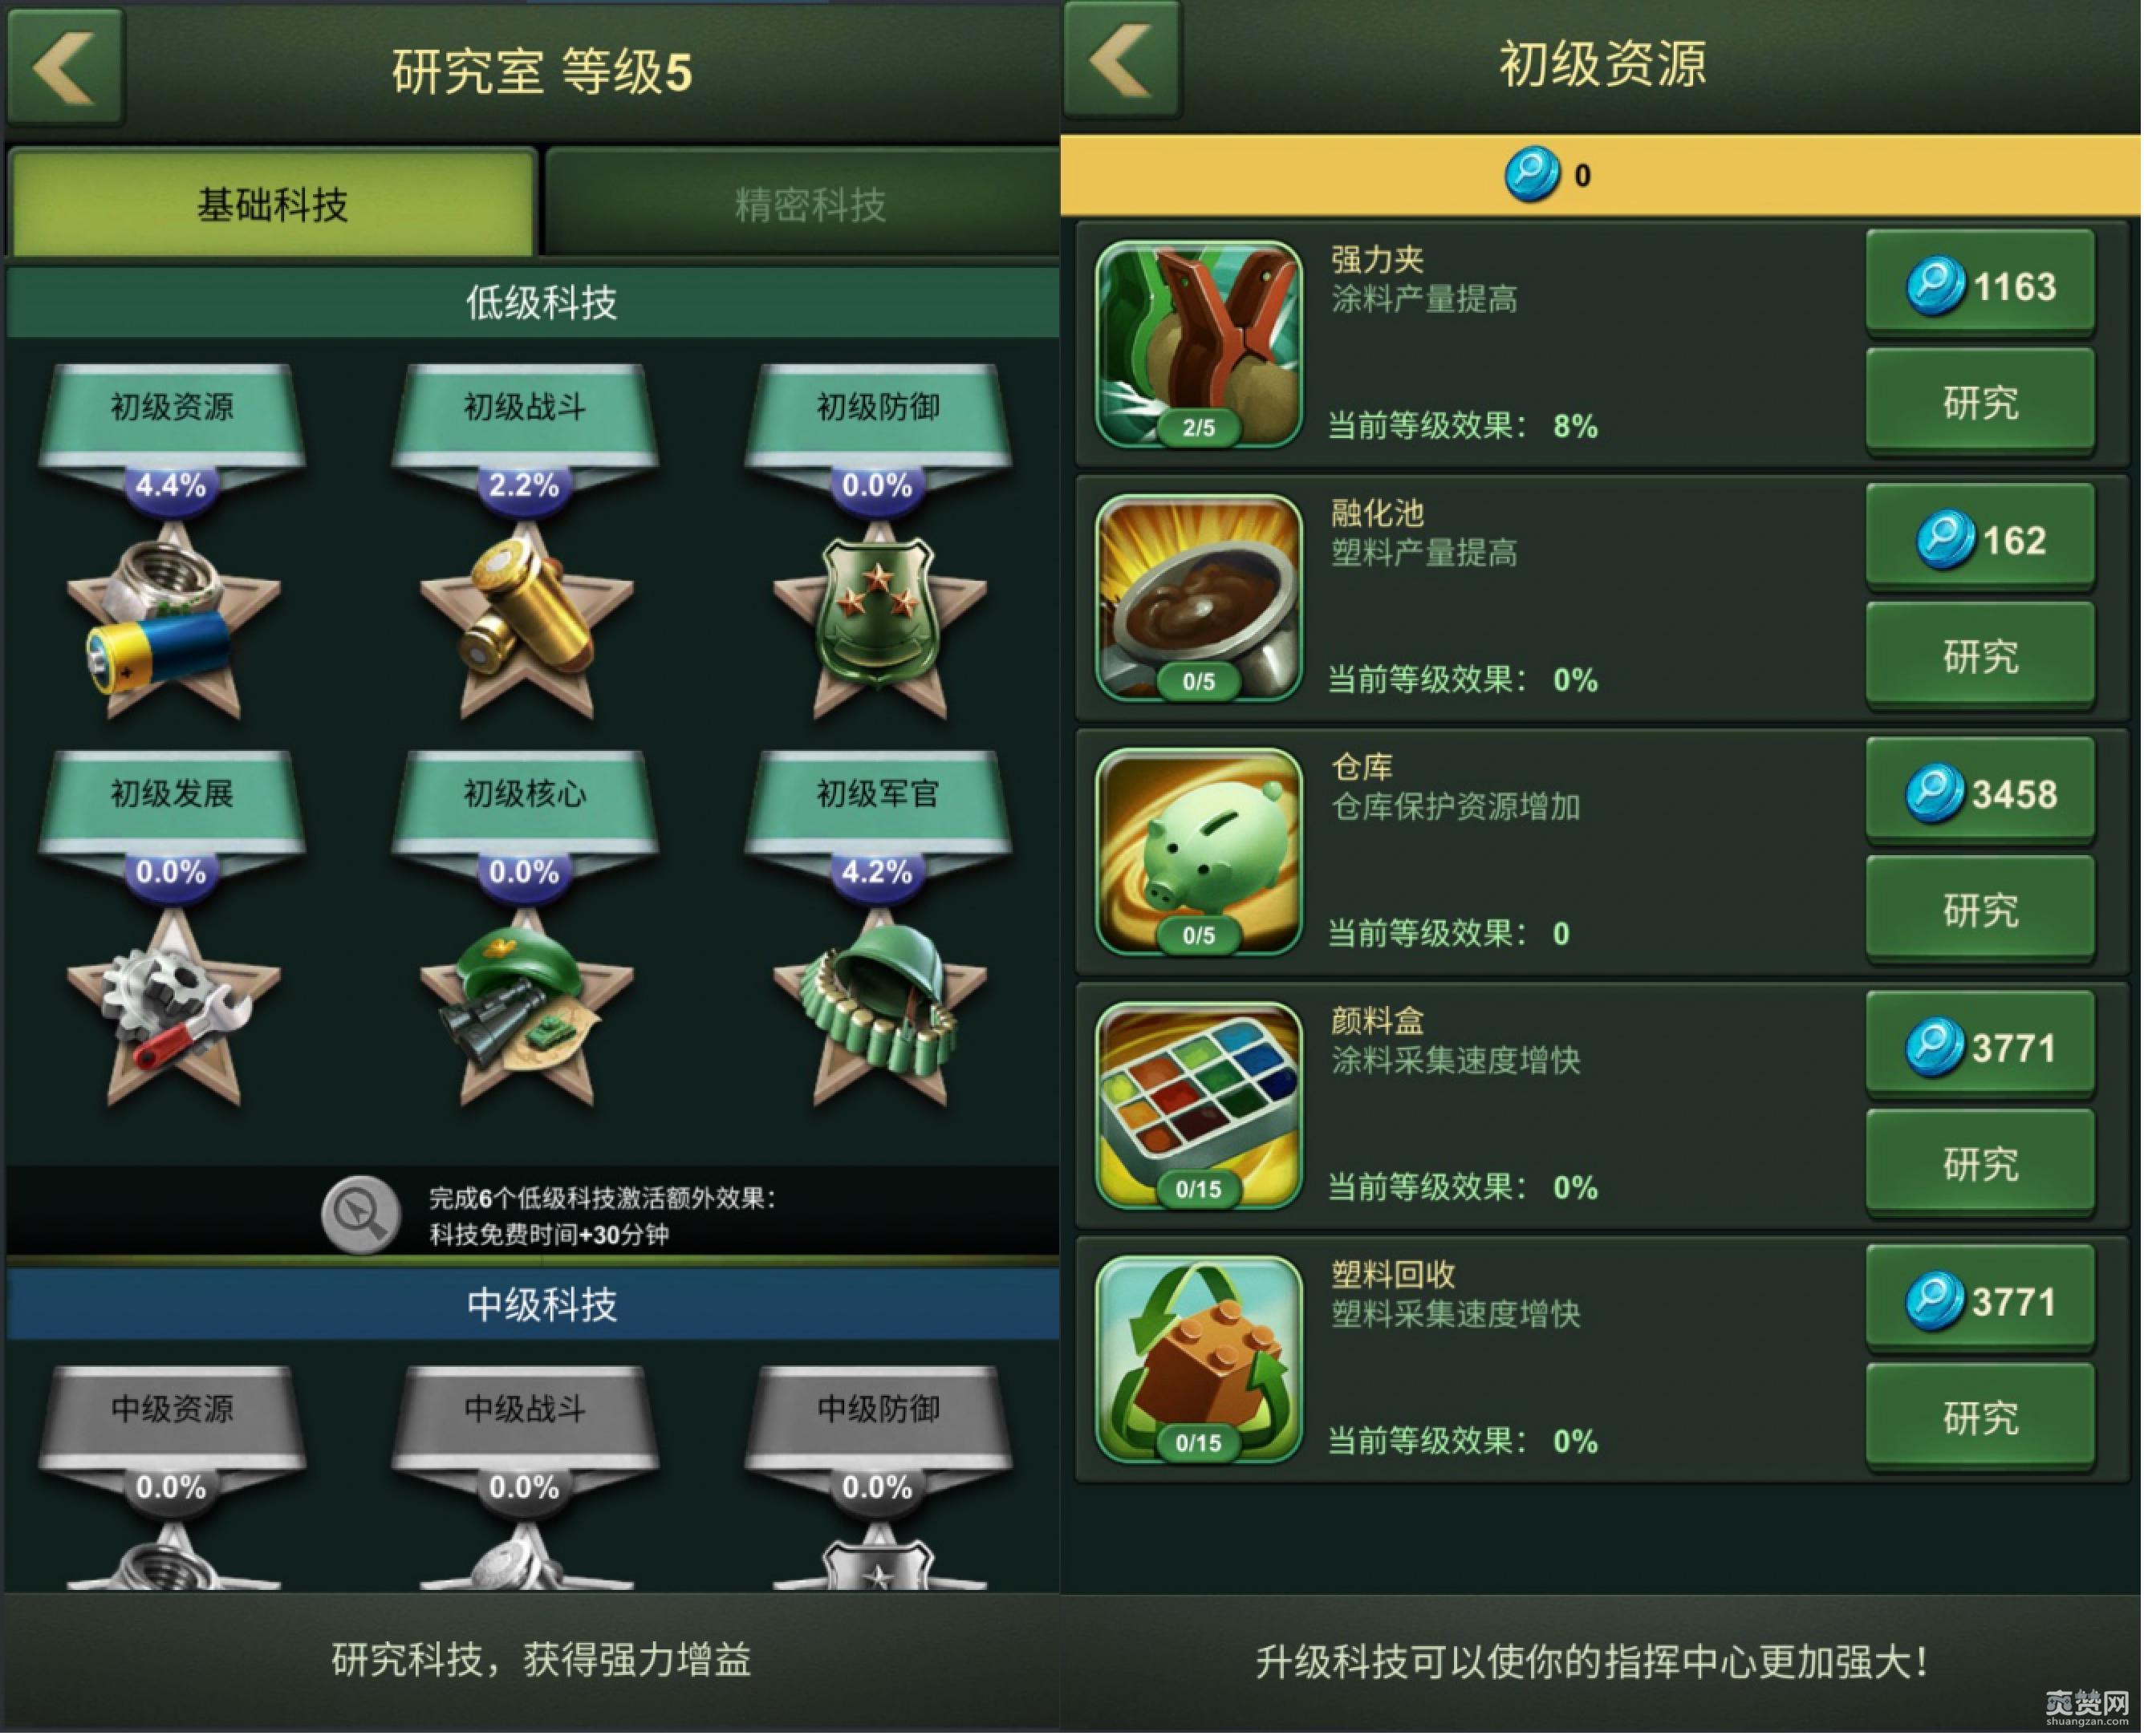
Task: Tap the magnifier icon beside 完成6个低级科技
Action: tap(361, 1215)
